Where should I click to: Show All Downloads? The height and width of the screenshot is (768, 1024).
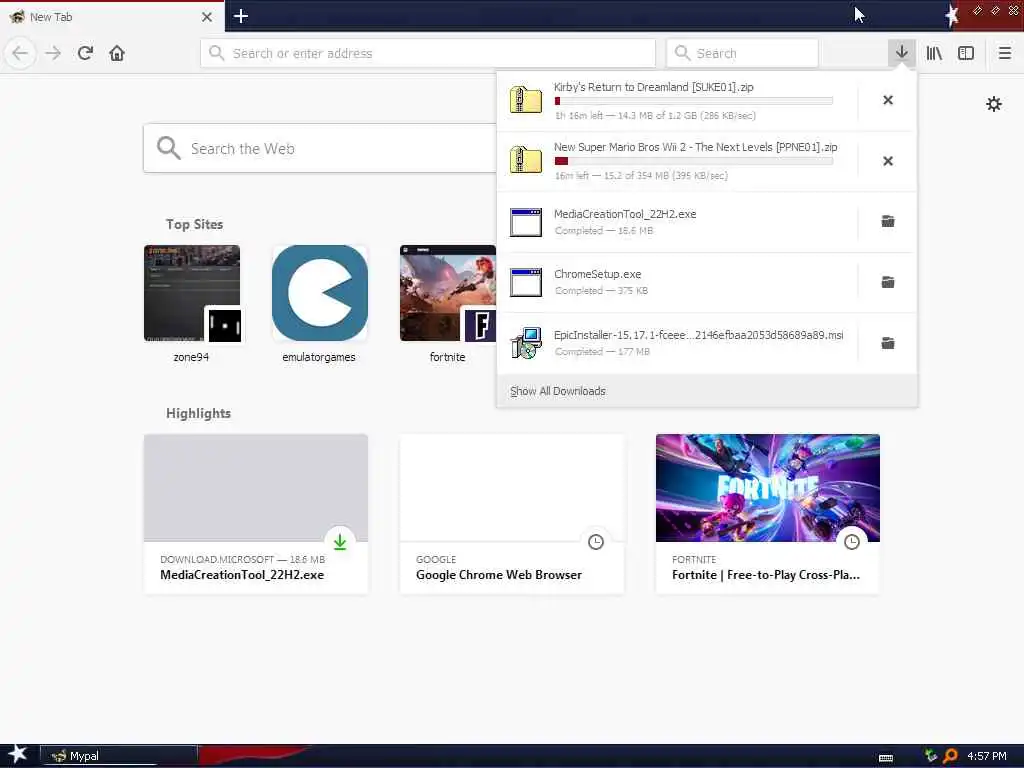point(558,391)
